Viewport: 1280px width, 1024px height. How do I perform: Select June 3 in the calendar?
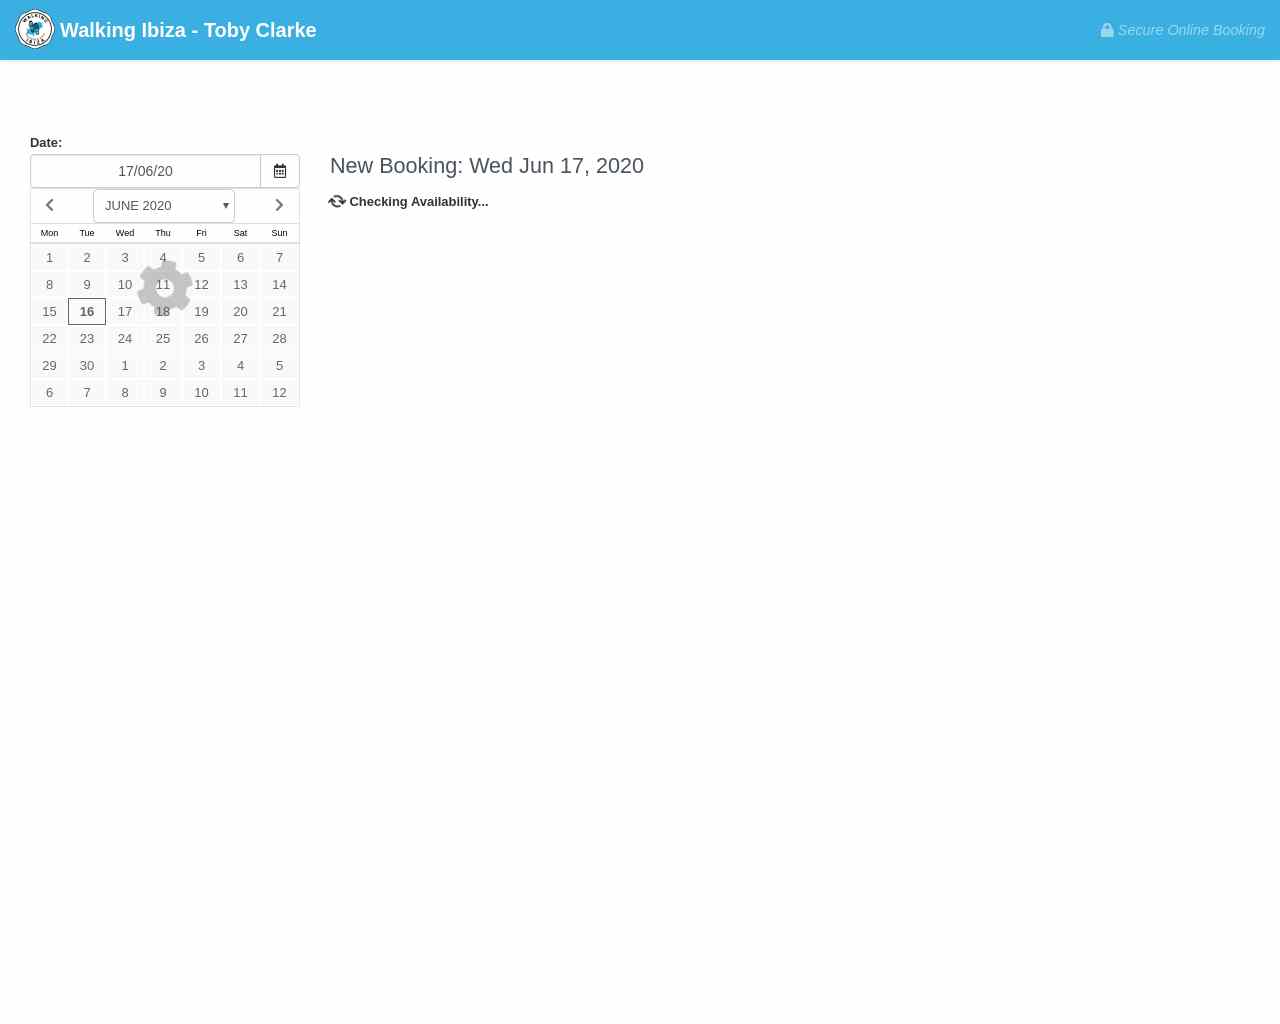click(125, 258)
